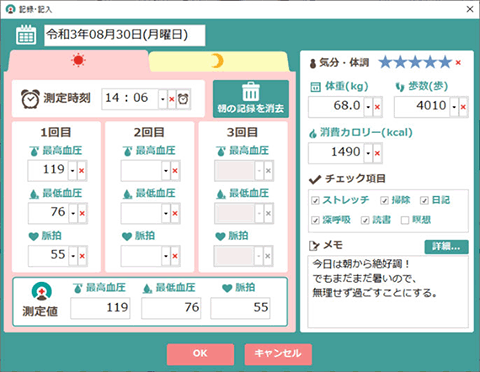Screen dimensions: 480x372
Task: Click the 測定値 最低血圧 result 76
Action: [x=171, y=308]
